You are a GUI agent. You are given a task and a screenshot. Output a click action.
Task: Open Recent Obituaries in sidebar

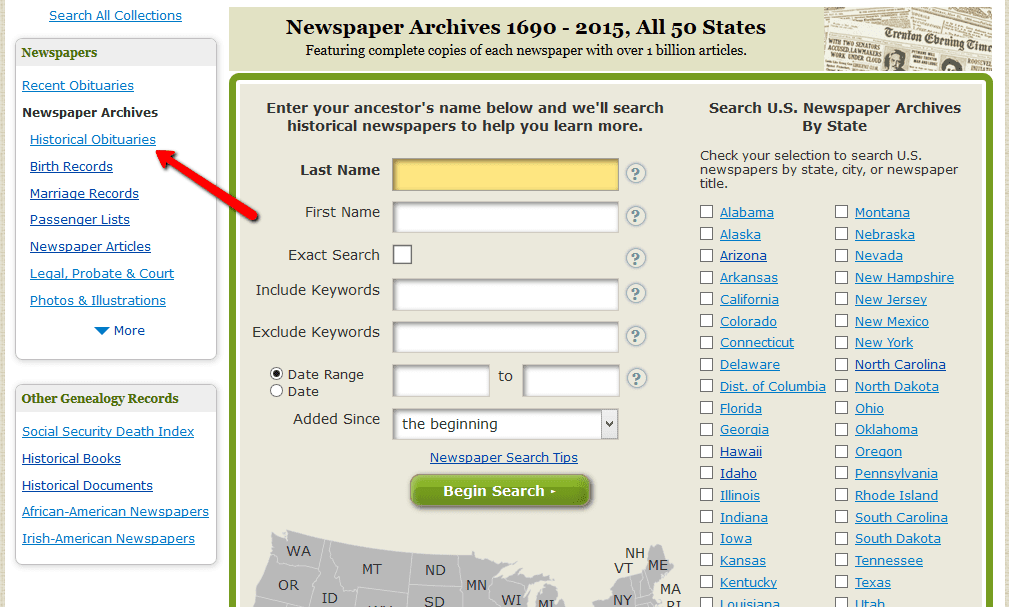click(x=78, y=86)
